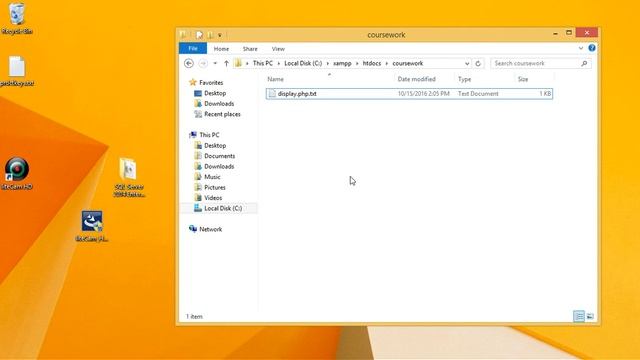Click the coursework window title bar icon
This screenshot has height=360, width=640.
(x=183, y=35)
